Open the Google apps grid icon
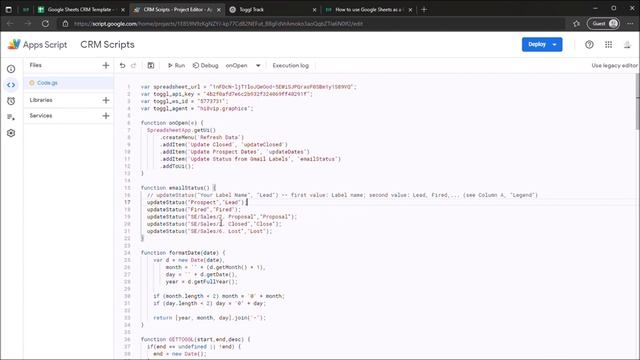640x360 pixels. [x=608, y=44]
